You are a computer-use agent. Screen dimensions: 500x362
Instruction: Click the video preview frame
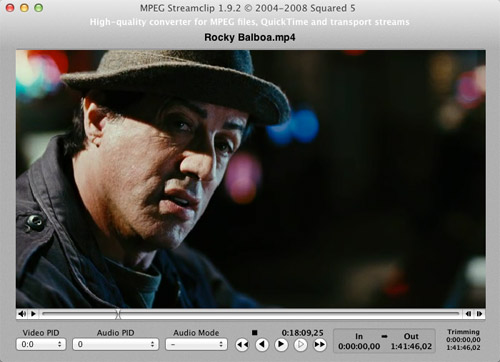[x=251, y=179]
